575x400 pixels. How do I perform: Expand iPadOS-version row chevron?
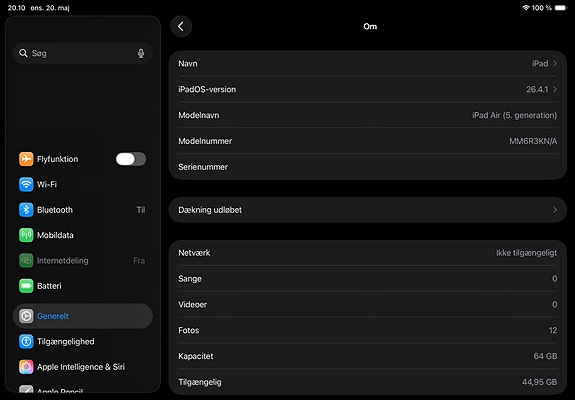tap(555, 89)
